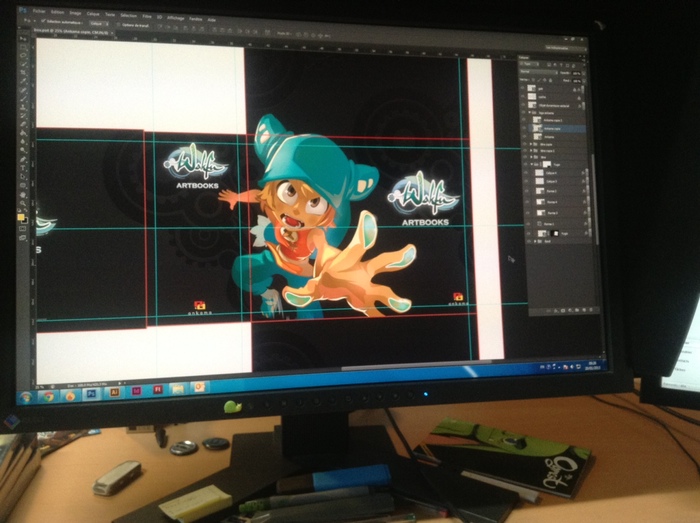Close the open document tab
The image size is (700, 523).
(x=112, y=33)
